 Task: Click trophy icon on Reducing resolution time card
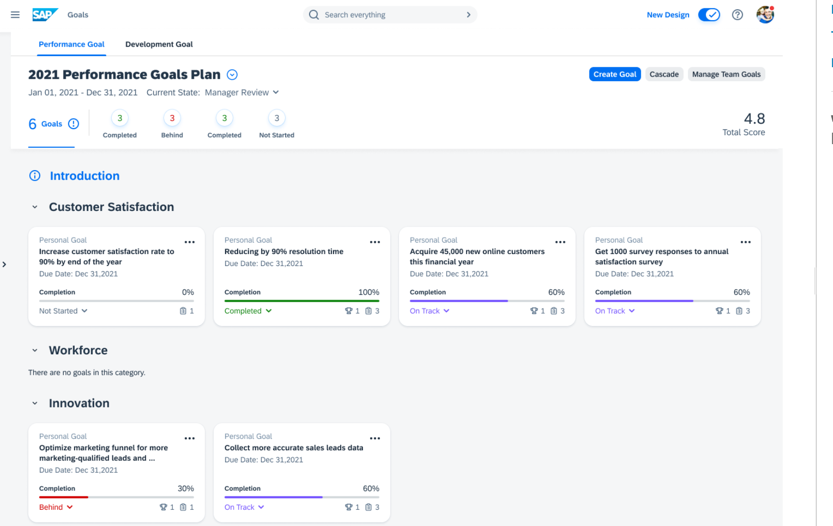pyautogui.click(x=348, y=311)
